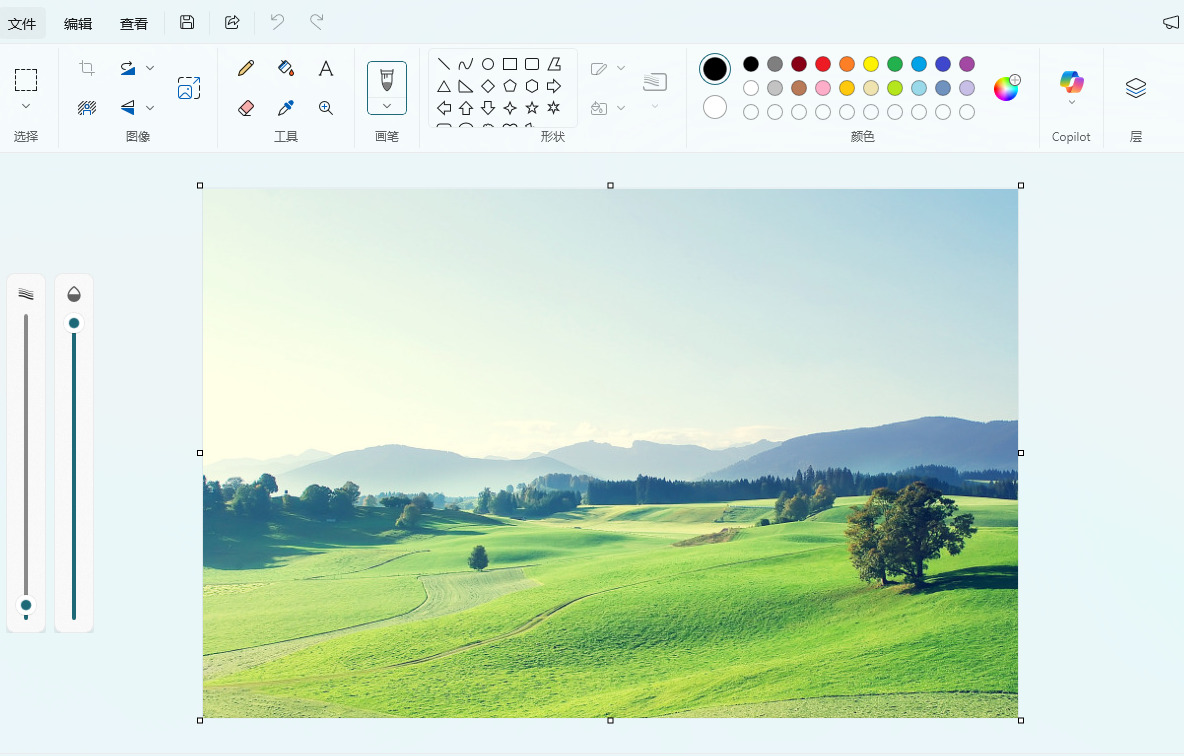Select the black Color 1 swatch
1184x756 pixels.
714,69
